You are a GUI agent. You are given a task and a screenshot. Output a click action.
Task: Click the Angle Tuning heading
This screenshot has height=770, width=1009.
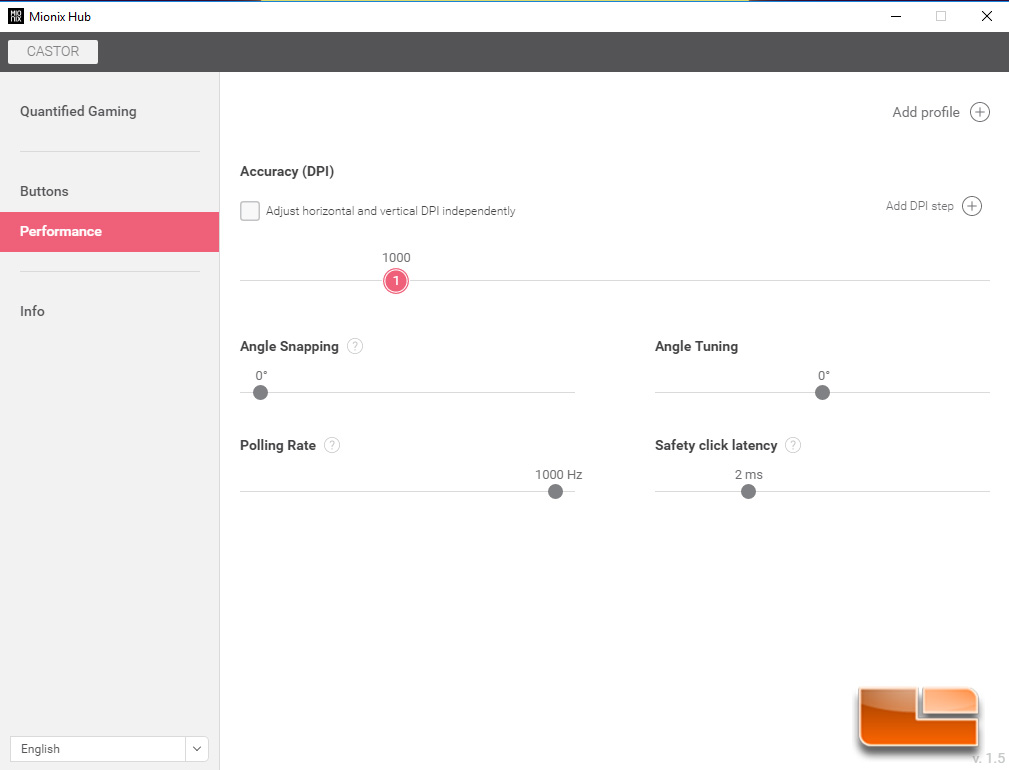pos(696,346)
